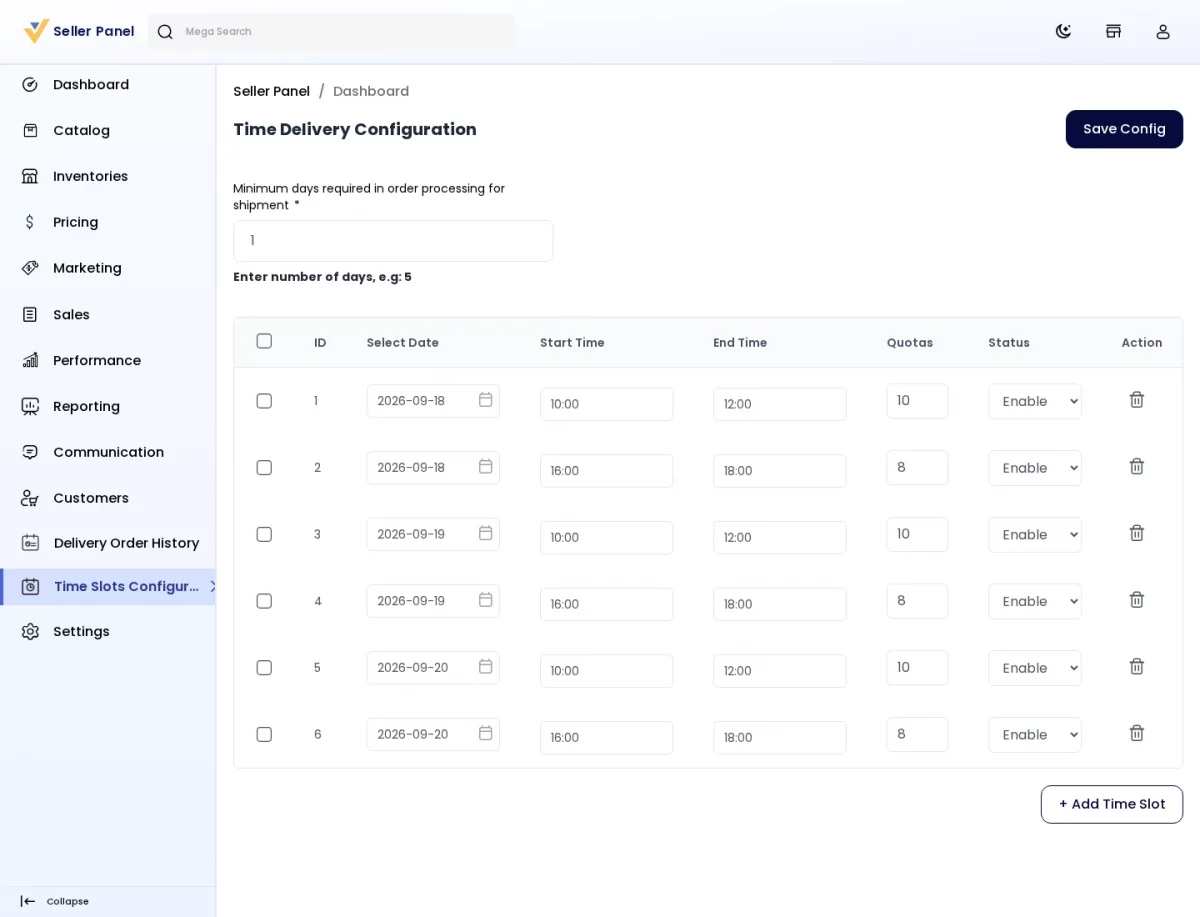This screenshot has height=917, width=1200.
Task: Click the Customers people icon
Action: point(30,498)
